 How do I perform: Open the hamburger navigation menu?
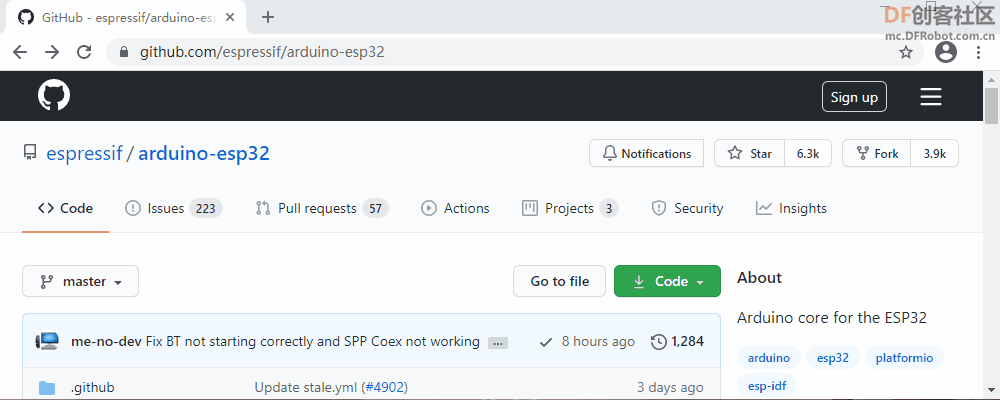[930, 97]
